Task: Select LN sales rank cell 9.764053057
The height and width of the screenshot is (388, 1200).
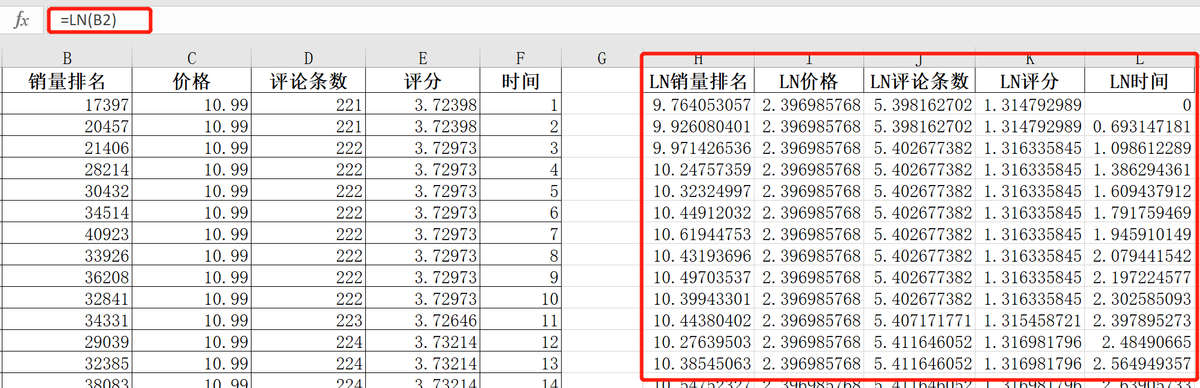Action: [698, 104]
